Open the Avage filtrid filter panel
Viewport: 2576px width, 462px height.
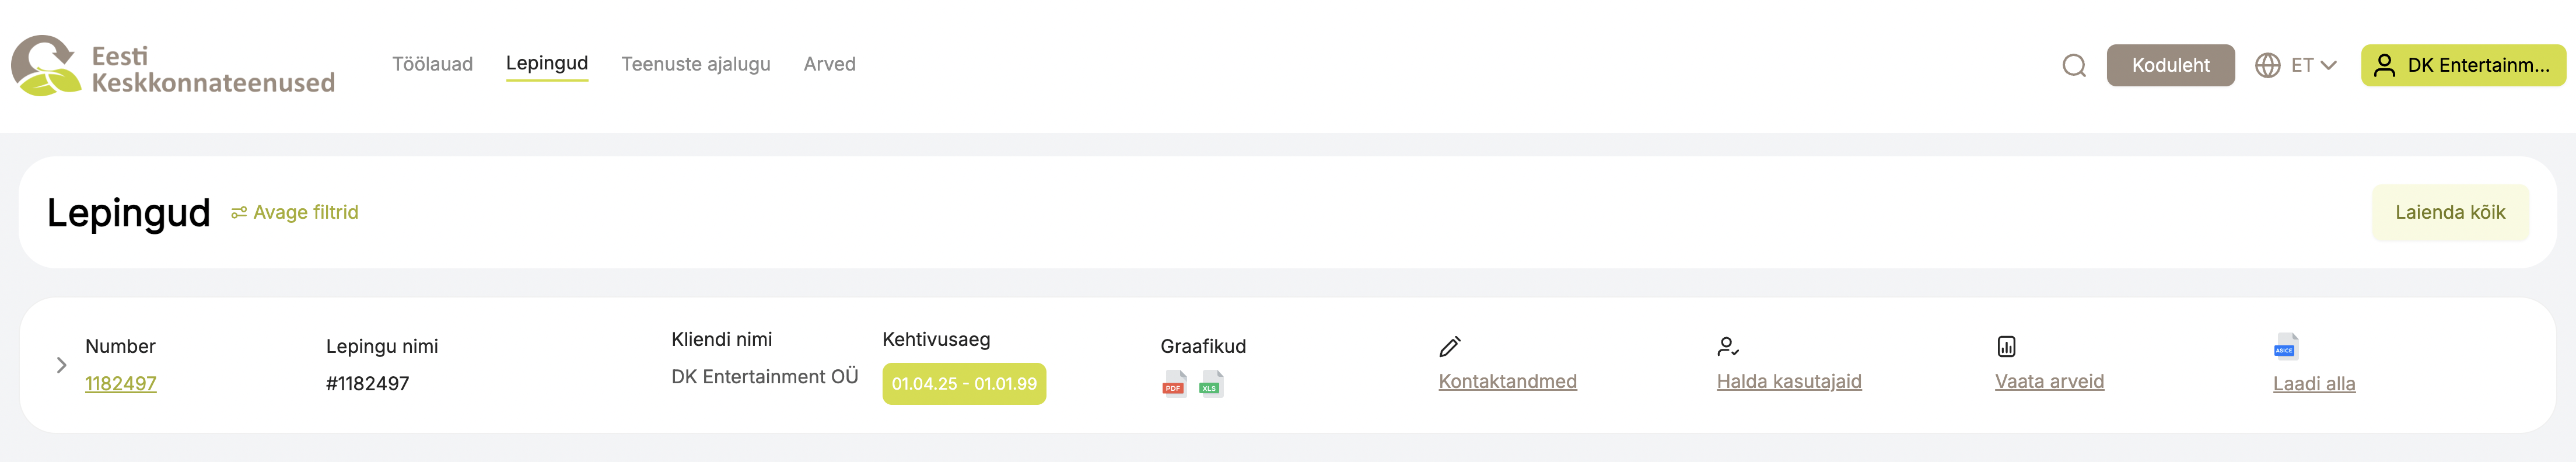point(295,213)
